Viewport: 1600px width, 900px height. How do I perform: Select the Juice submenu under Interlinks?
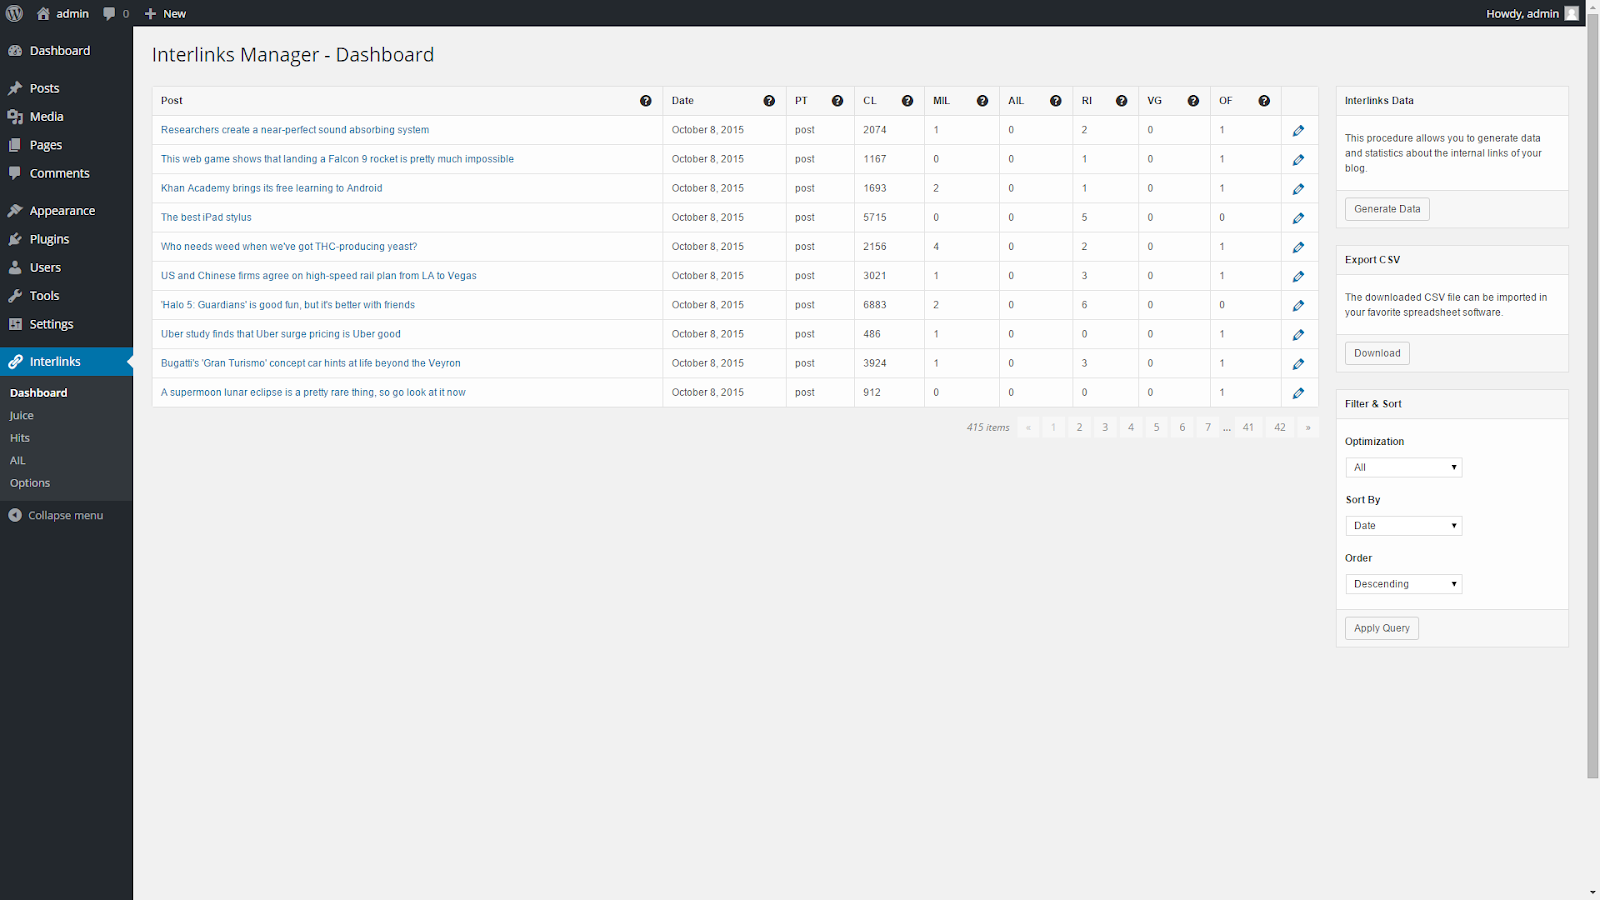tap(22, 416)
